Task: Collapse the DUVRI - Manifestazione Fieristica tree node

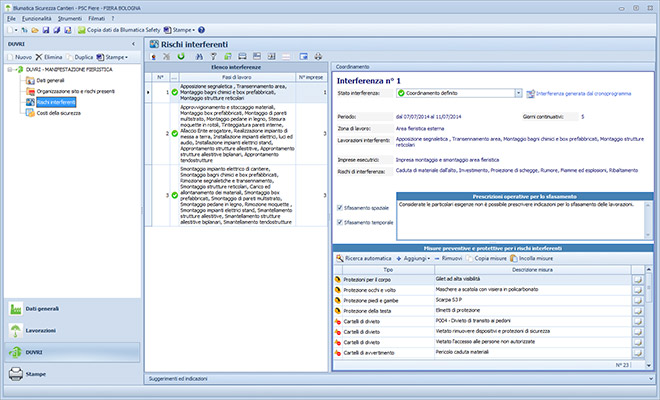Action: click(x=9, y=70)
